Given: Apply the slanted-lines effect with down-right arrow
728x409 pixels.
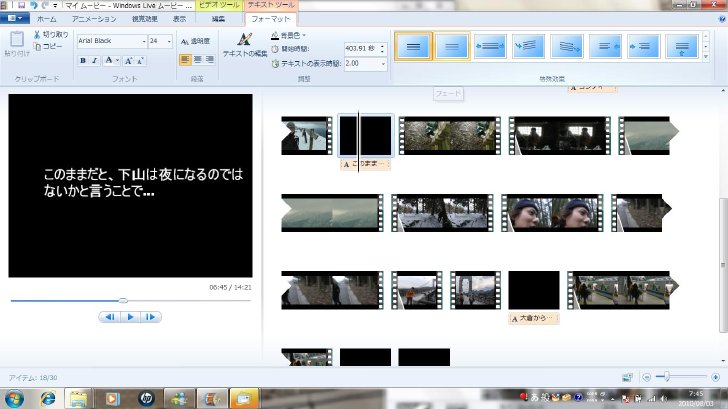Looking at the screenshot, I should 528,46.
